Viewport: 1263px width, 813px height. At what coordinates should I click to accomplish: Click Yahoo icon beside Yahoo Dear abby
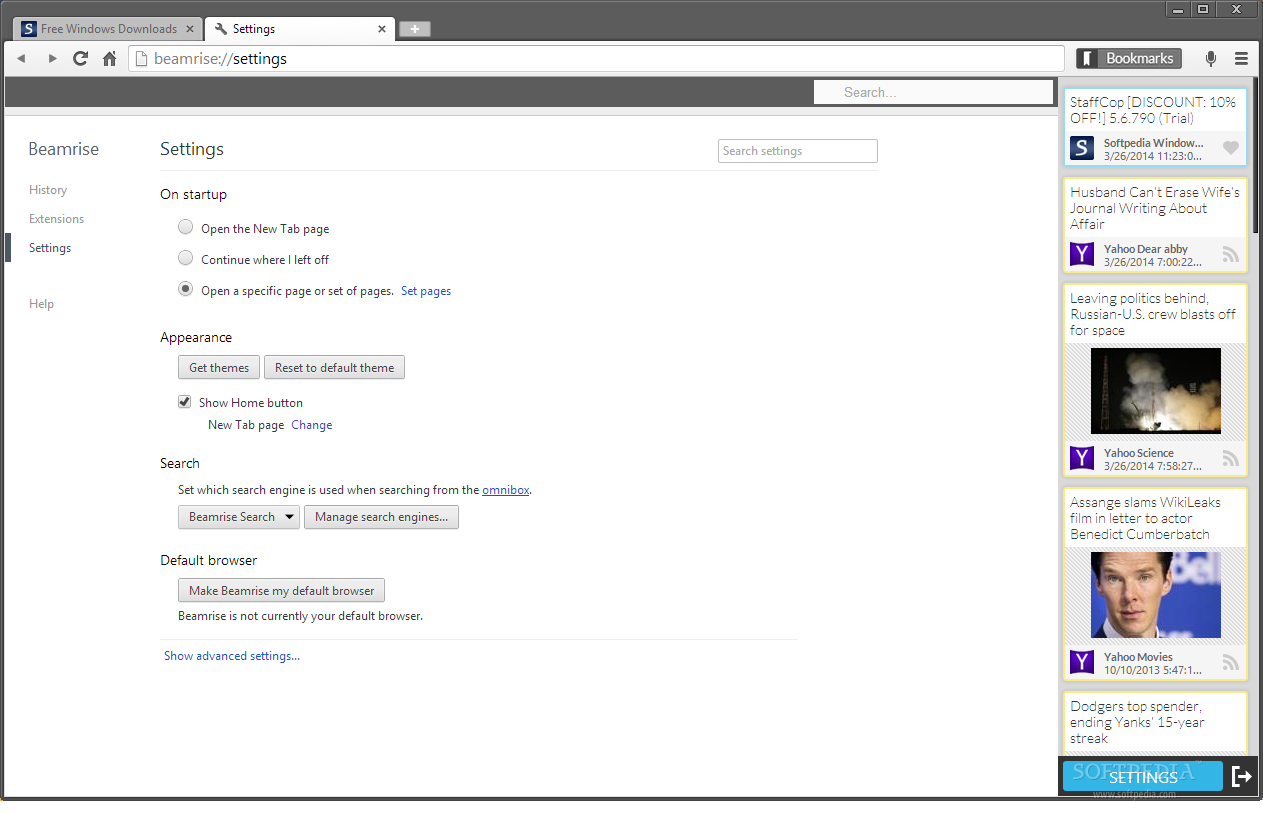click(x=1082, y=254)
